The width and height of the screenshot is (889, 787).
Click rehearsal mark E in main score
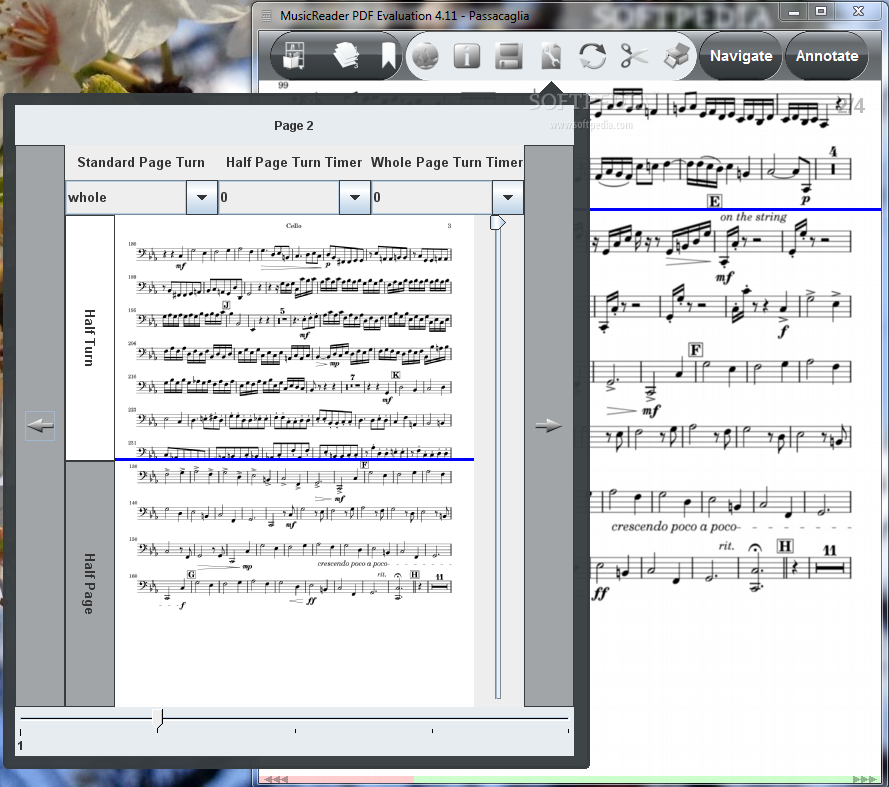[714, 201]
